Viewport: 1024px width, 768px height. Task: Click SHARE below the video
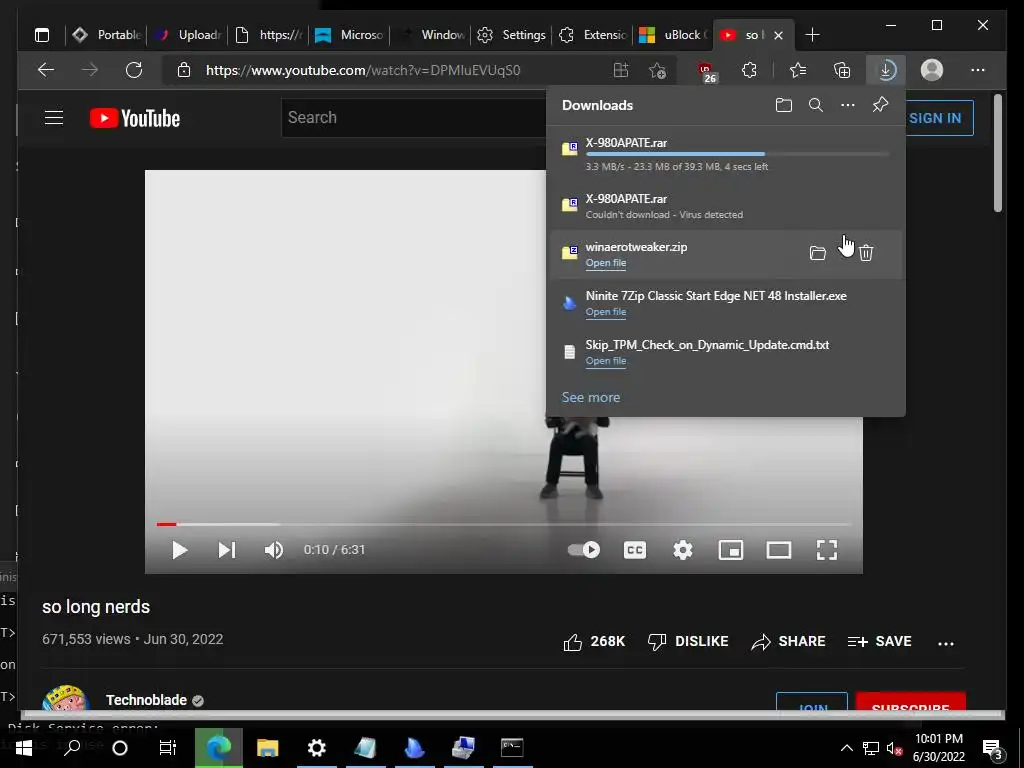[788, 642]
